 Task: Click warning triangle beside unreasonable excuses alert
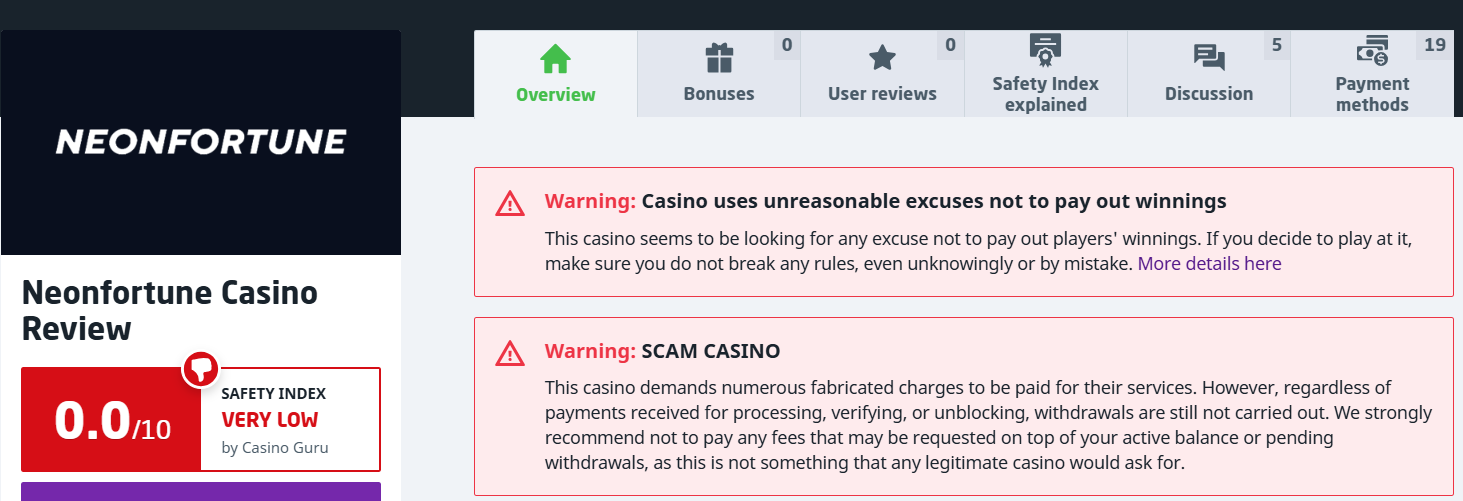(x=510, y=203)
